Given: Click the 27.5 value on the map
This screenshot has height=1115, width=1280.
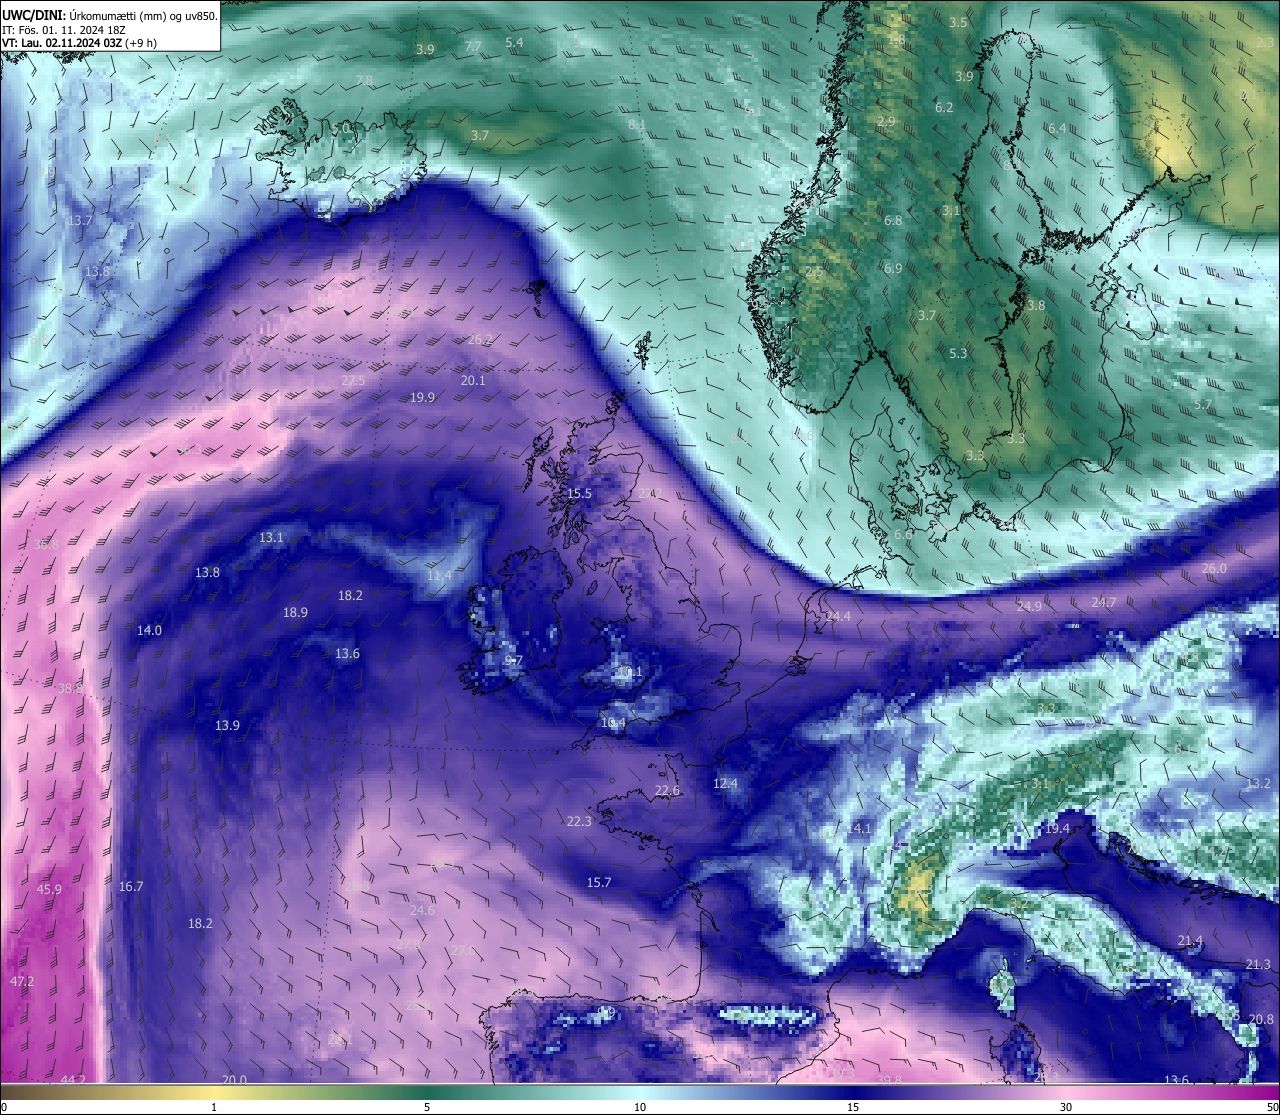Looking at the screenshot, I should [353, 381].
